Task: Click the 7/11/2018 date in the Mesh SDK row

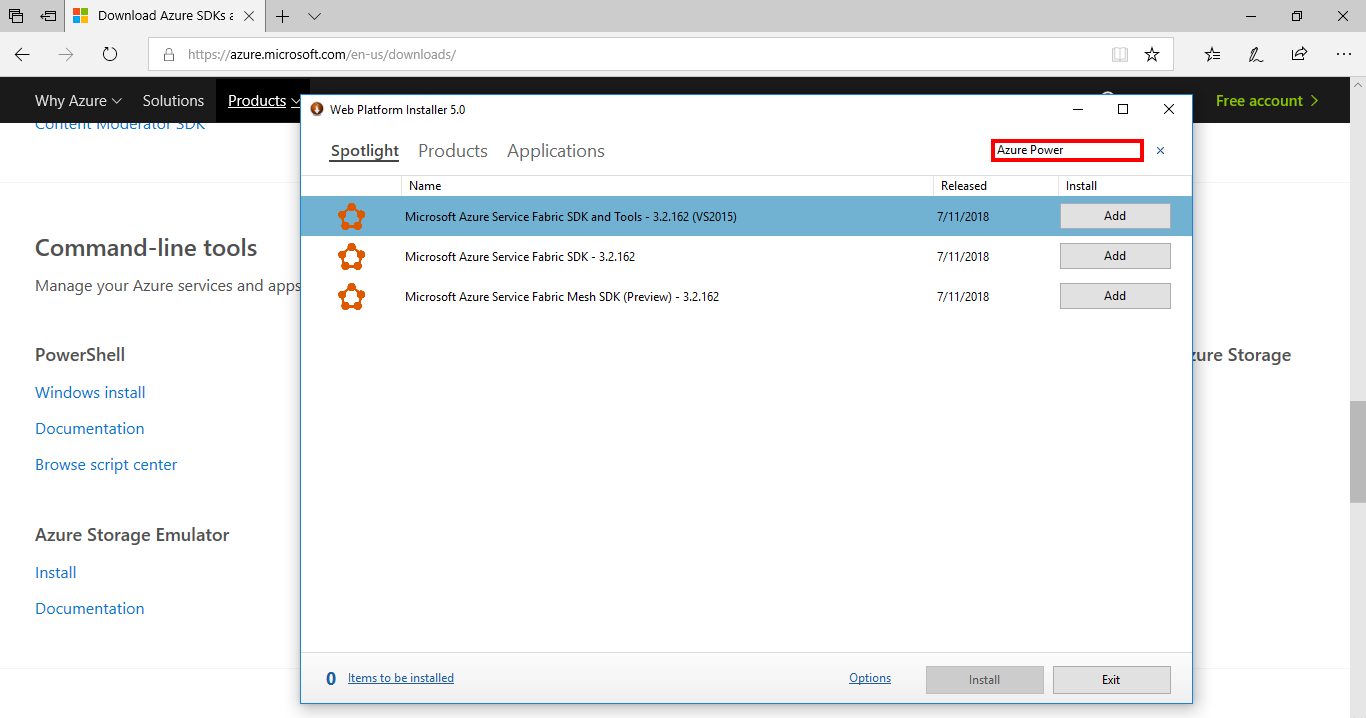Action: (963, 297)
